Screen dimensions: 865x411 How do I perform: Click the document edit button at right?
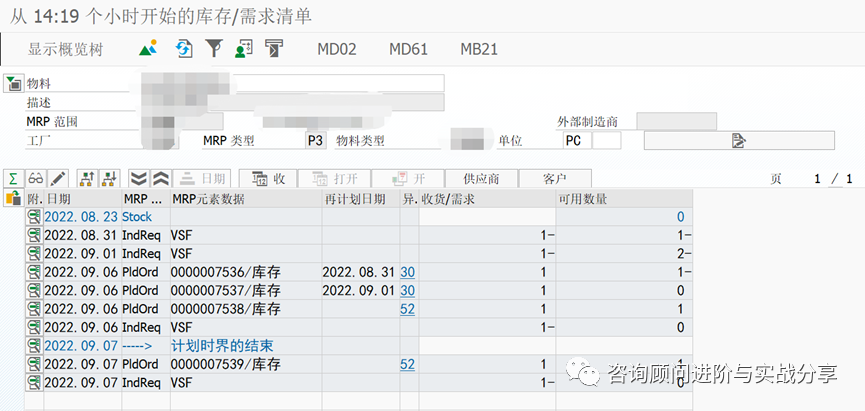click(739, 141)
